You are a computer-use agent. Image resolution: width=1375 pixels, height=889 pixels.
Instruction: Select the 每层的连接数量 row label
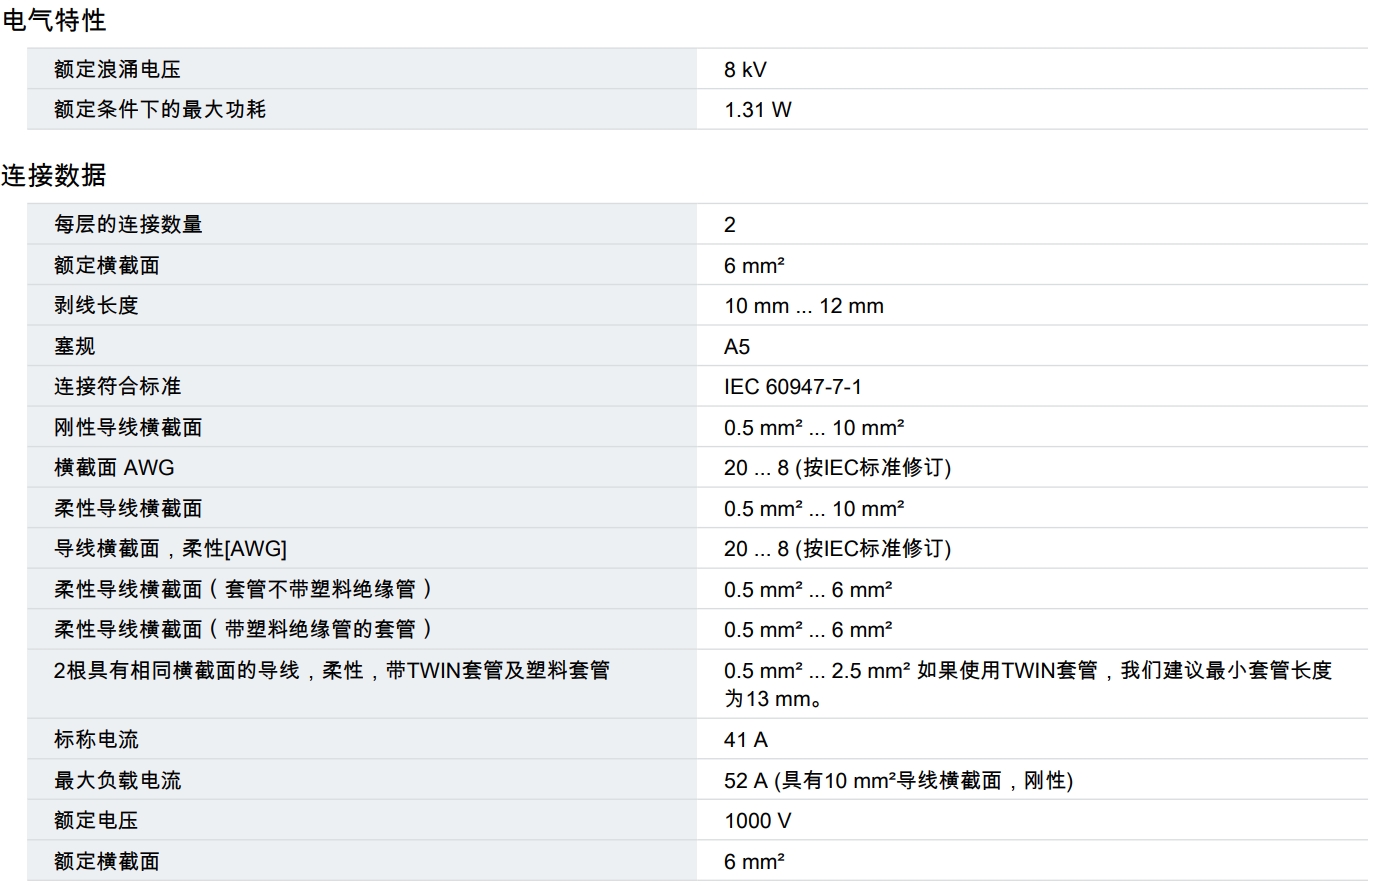tap(128, 224)
